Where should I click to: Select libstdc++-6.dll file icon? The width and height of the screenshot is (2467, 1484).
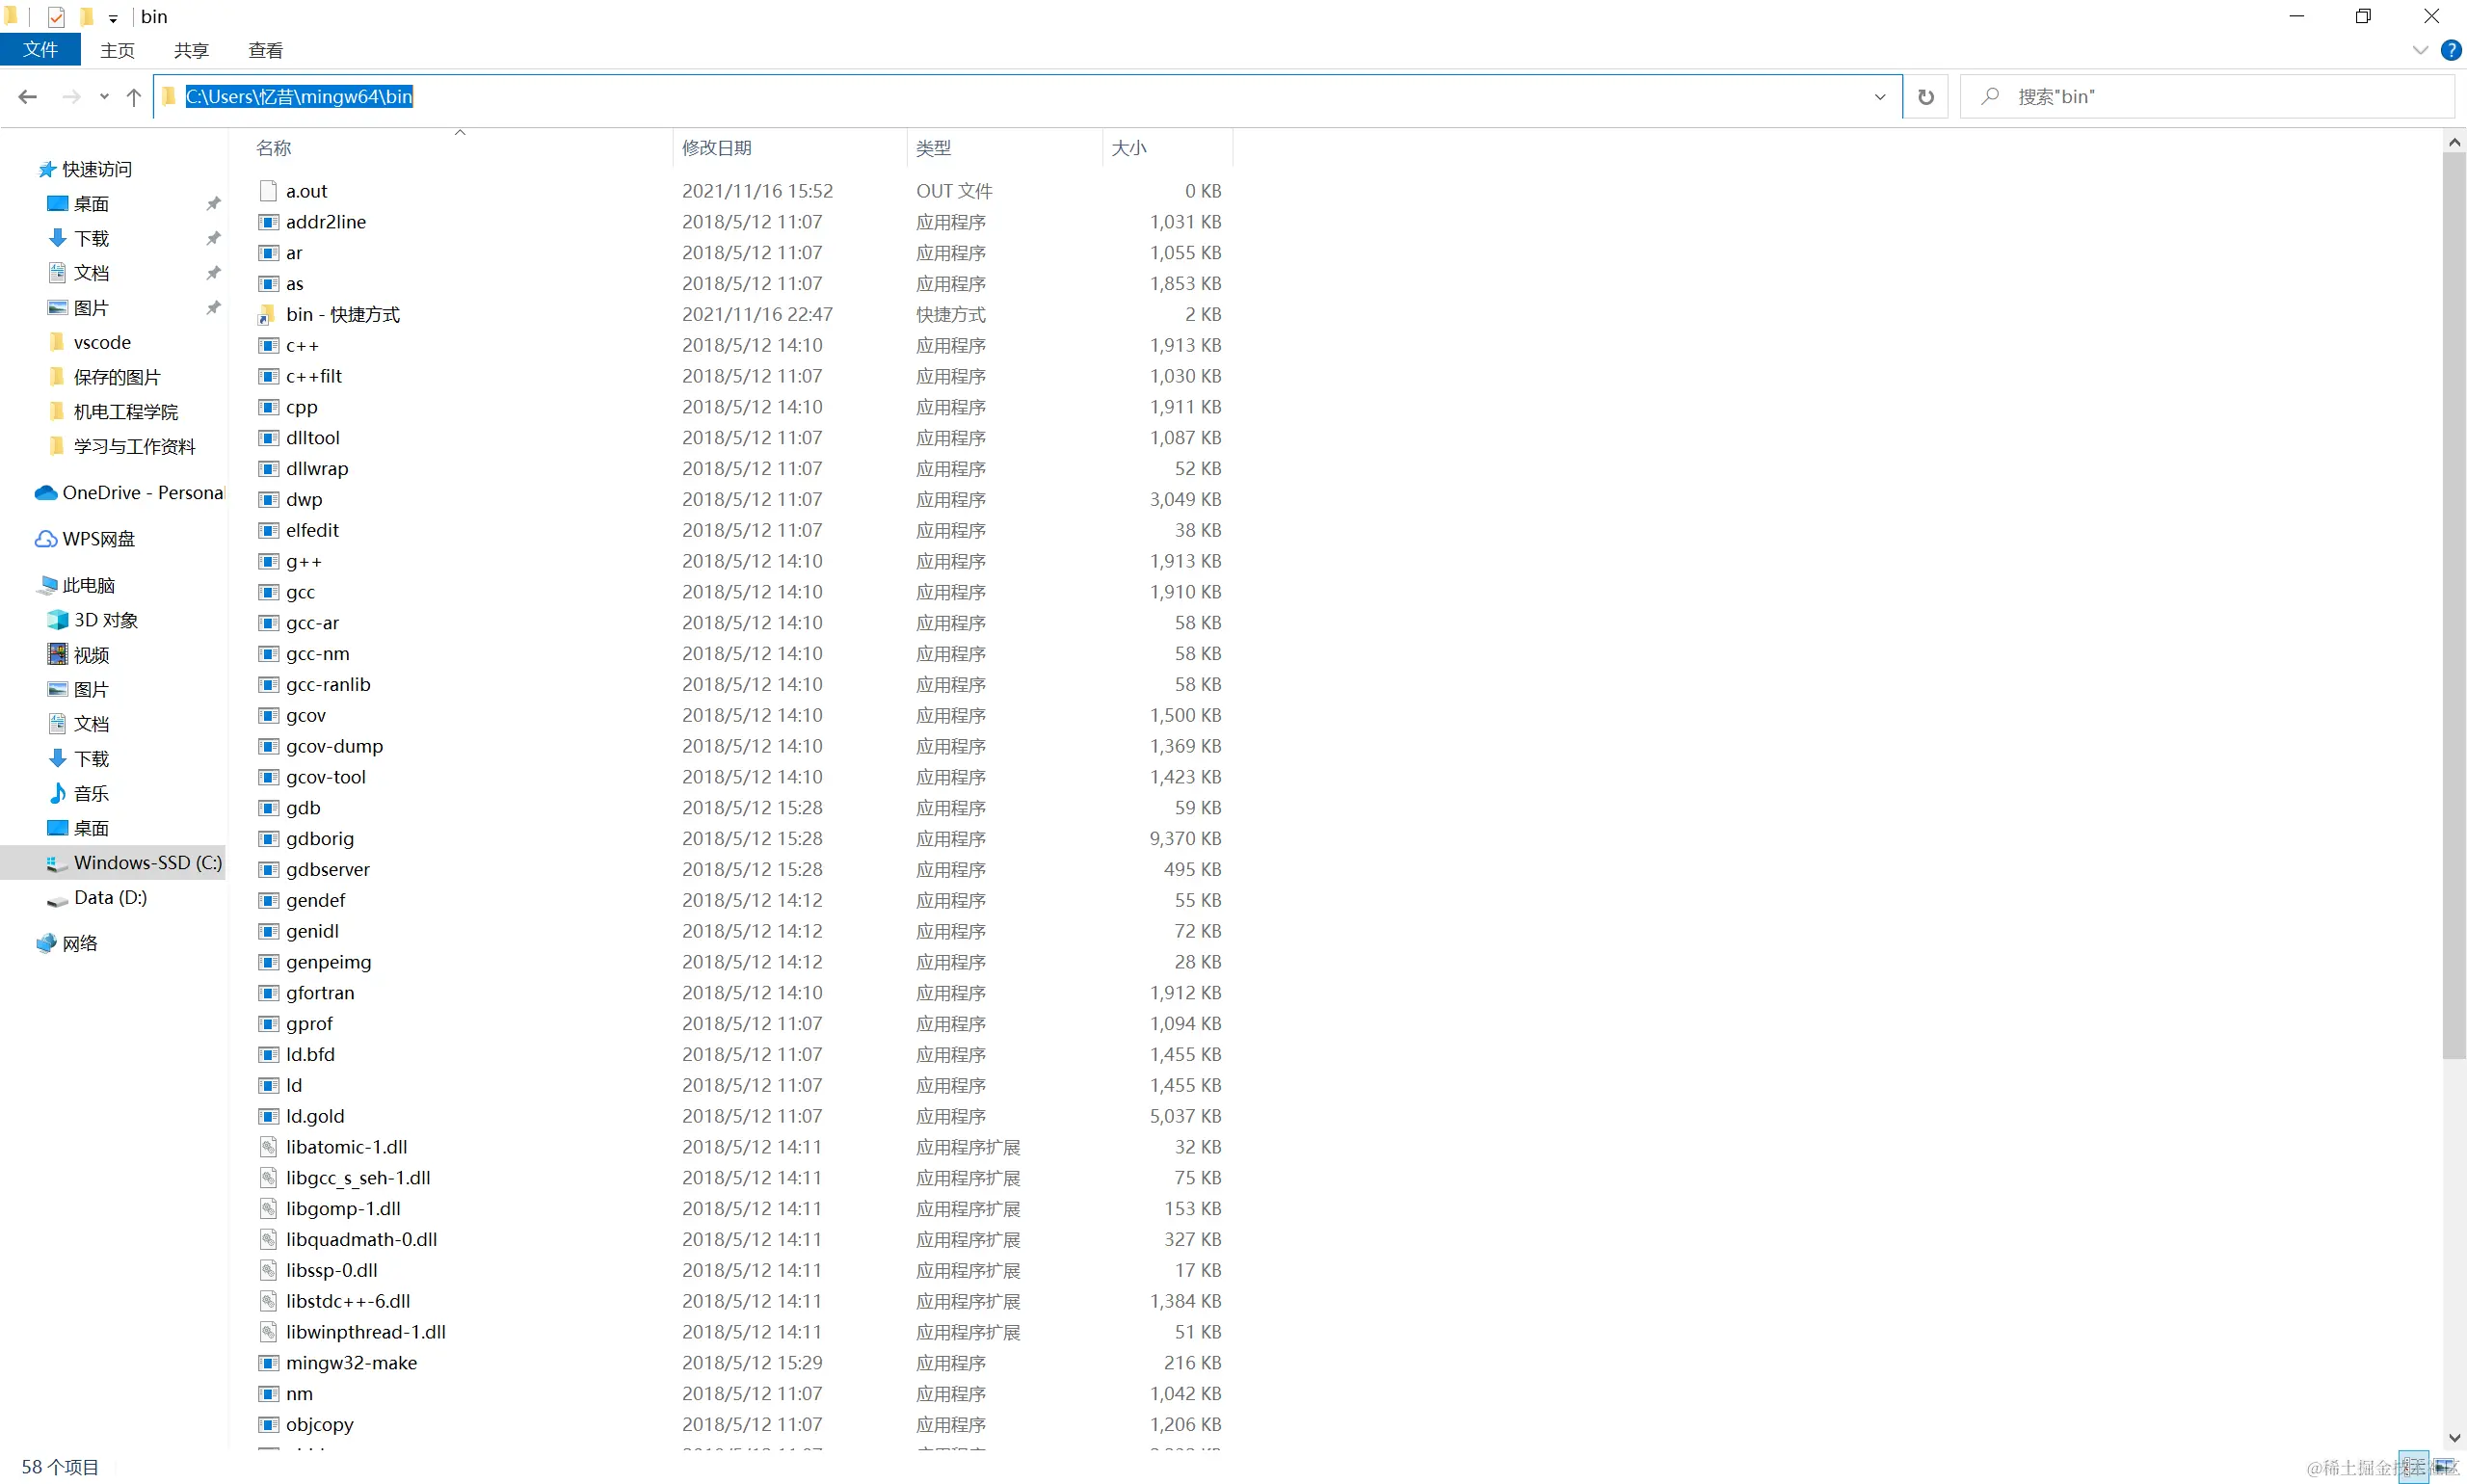(x=268, y=1301)
